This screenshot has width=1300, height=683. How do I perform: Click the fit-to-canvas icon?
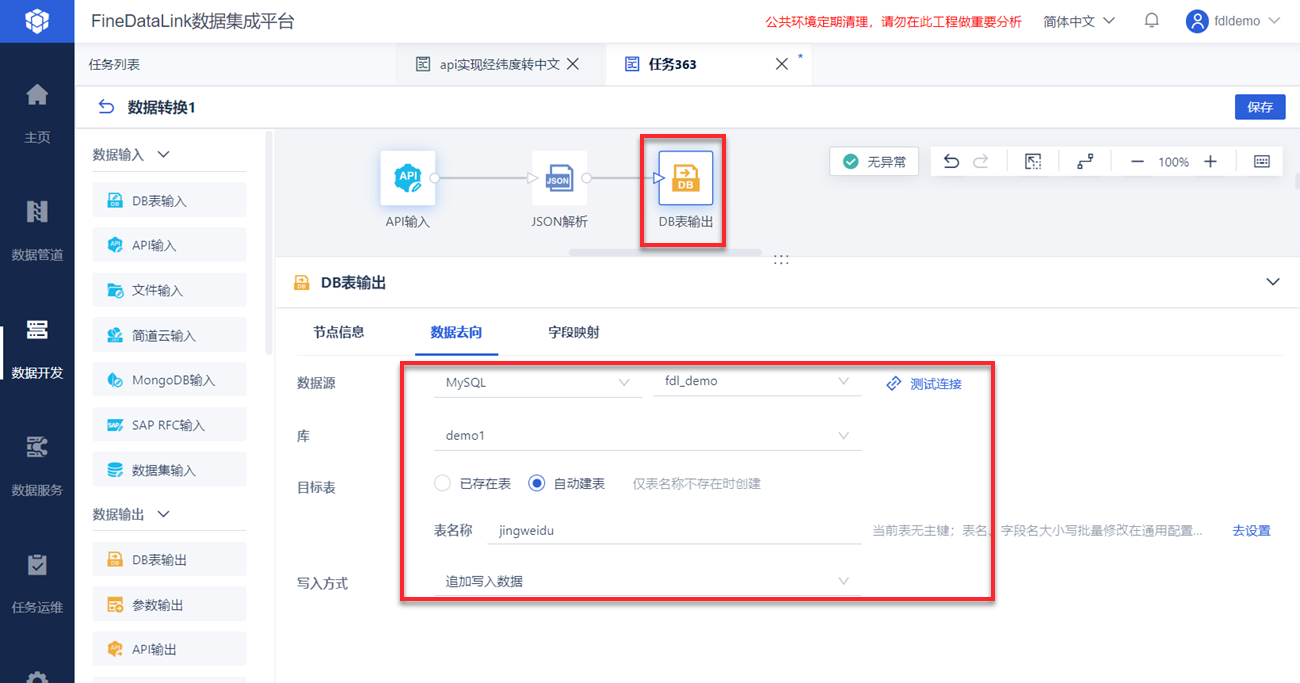pyautogui.click(x=1034, y=161)
